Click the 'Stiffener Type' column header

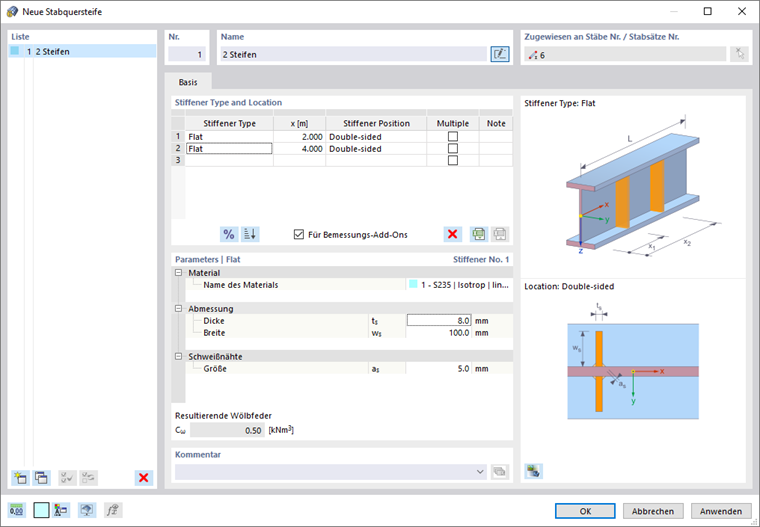pyautogui.click(x=229, y=123)
